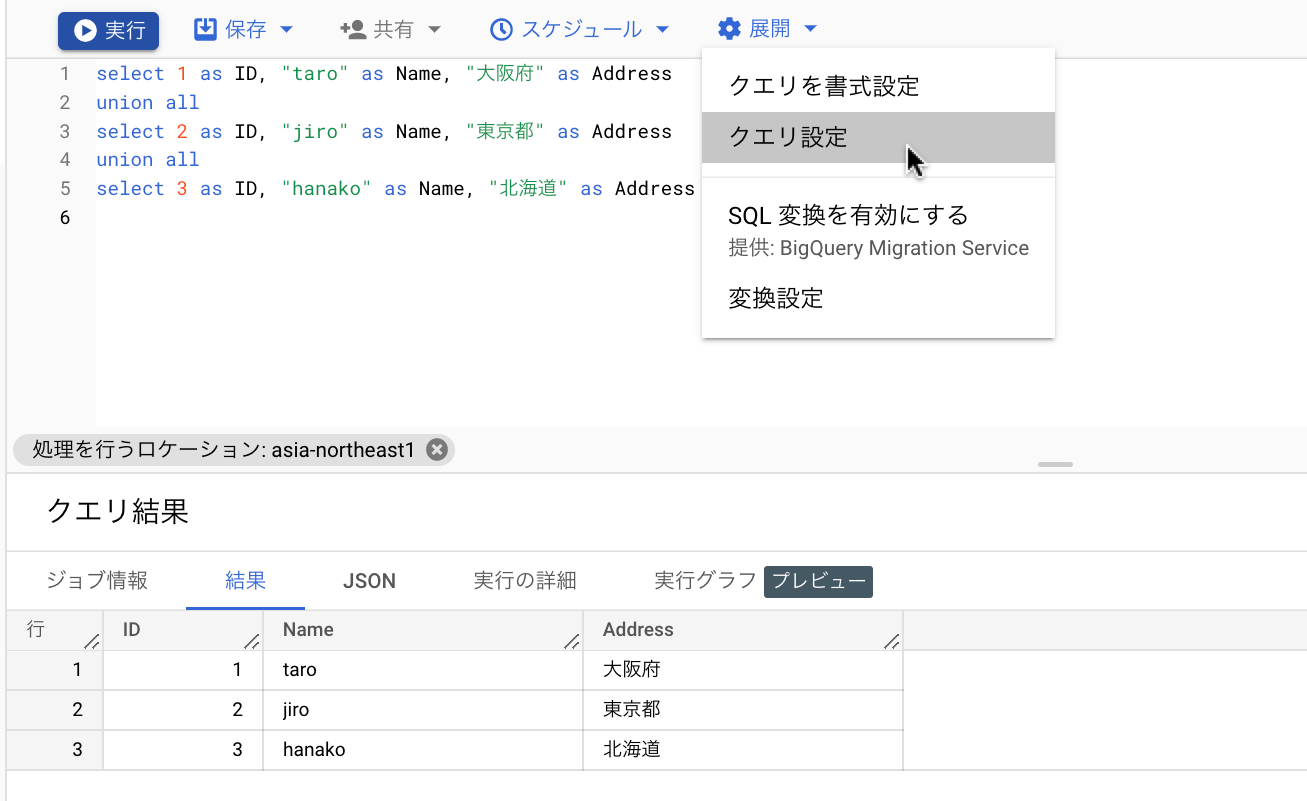Click the resize handle icon on the ID column header
This screenshot has width=1307, height=801.
click(253, 642)
